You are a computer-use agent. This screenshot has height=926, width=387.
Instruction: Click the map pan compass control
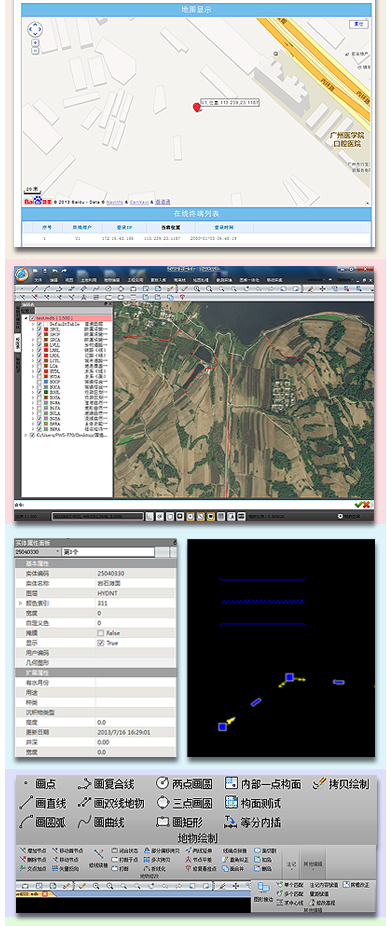(x=35, y=28)
